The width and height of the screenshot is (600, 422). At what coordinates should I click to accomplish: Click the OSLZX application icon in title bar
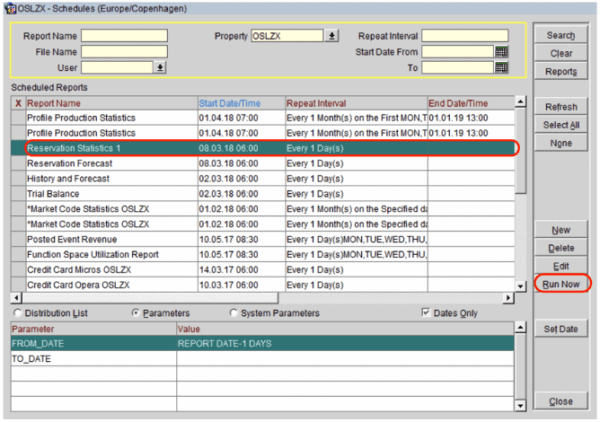pos(10,8)
